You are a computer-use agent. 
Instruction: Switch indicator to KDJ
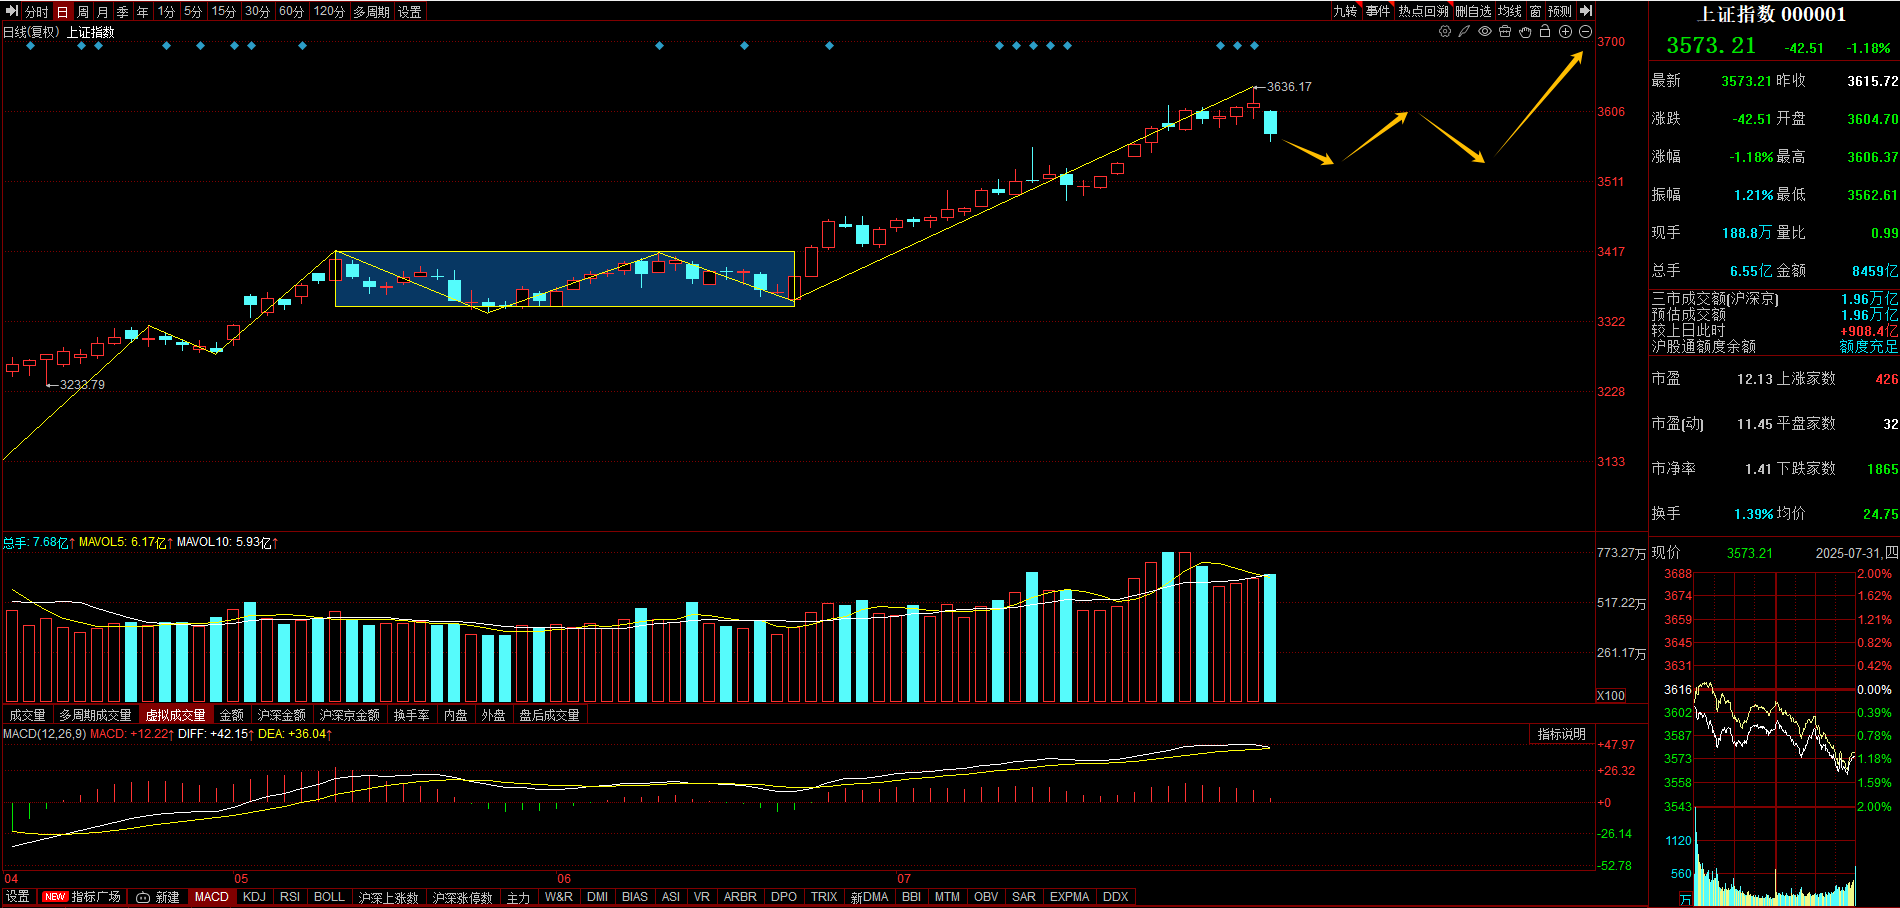255,897
